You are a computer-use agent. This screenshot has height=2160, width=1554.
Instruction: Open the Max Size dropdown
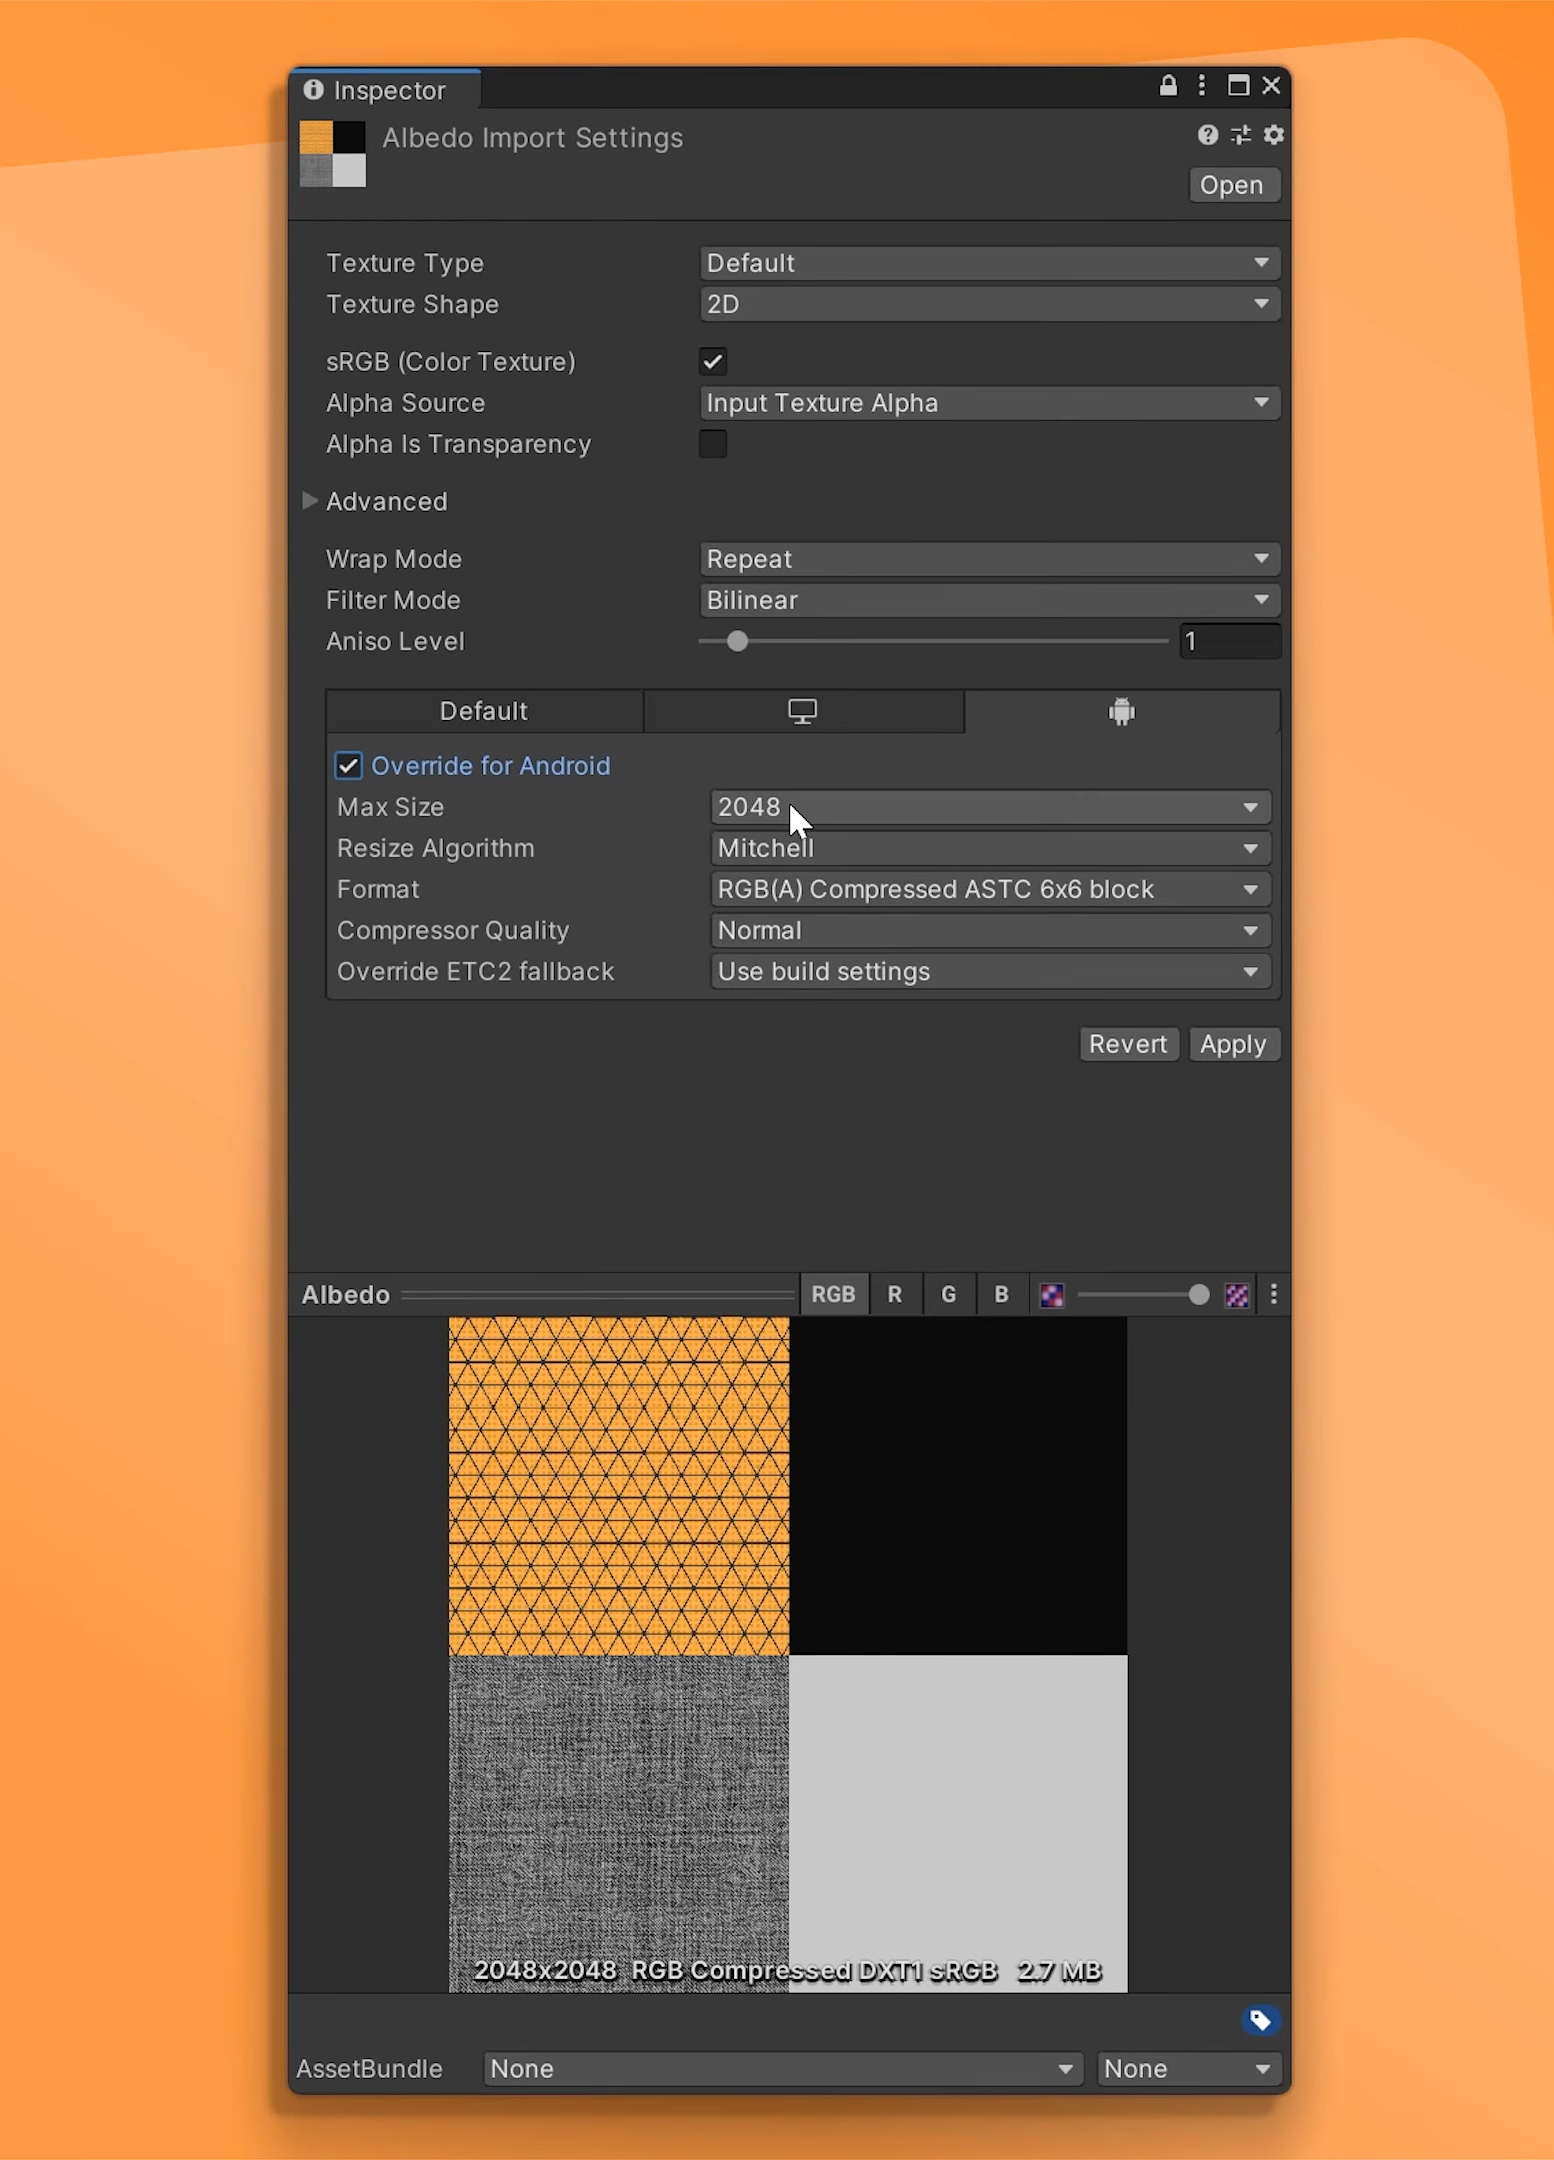[990, 807]
